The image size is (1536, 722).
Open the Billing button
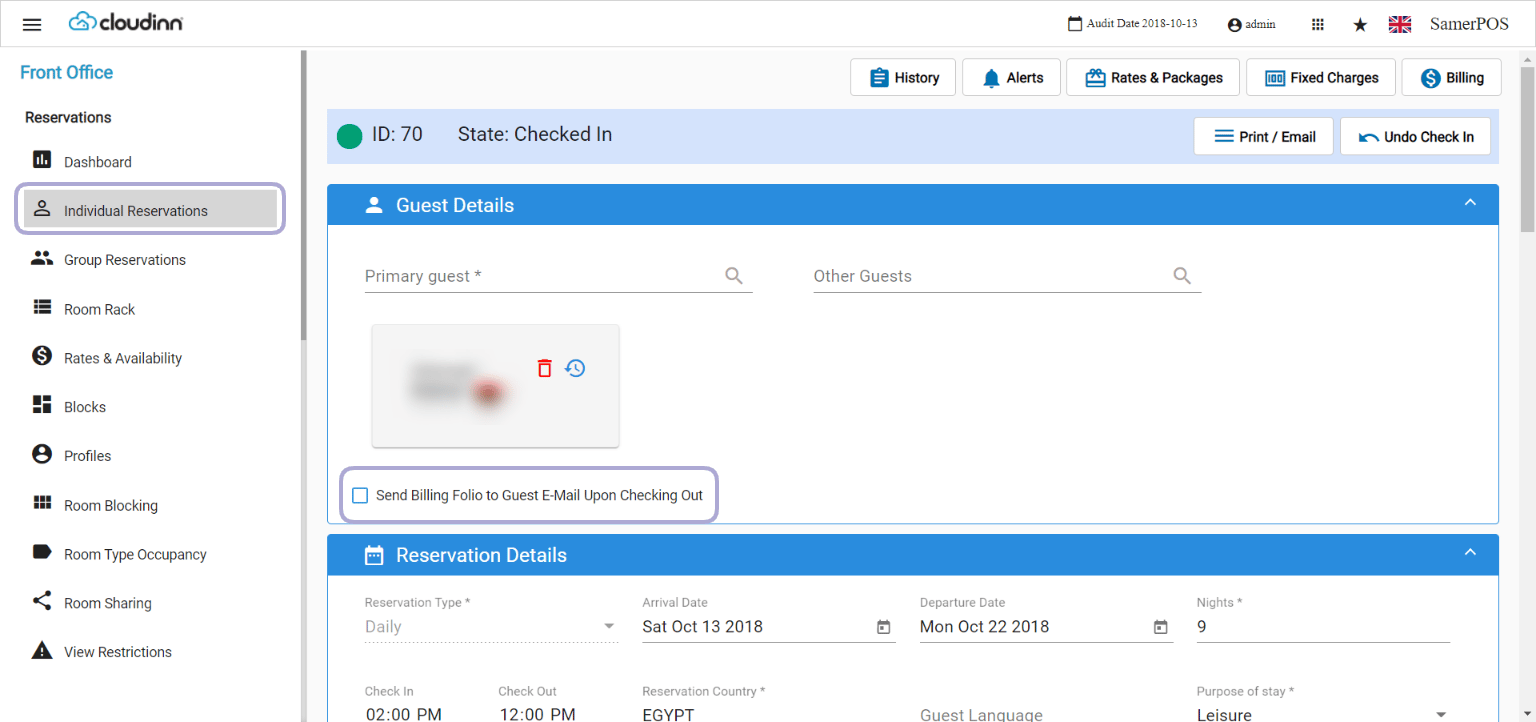1451,77
